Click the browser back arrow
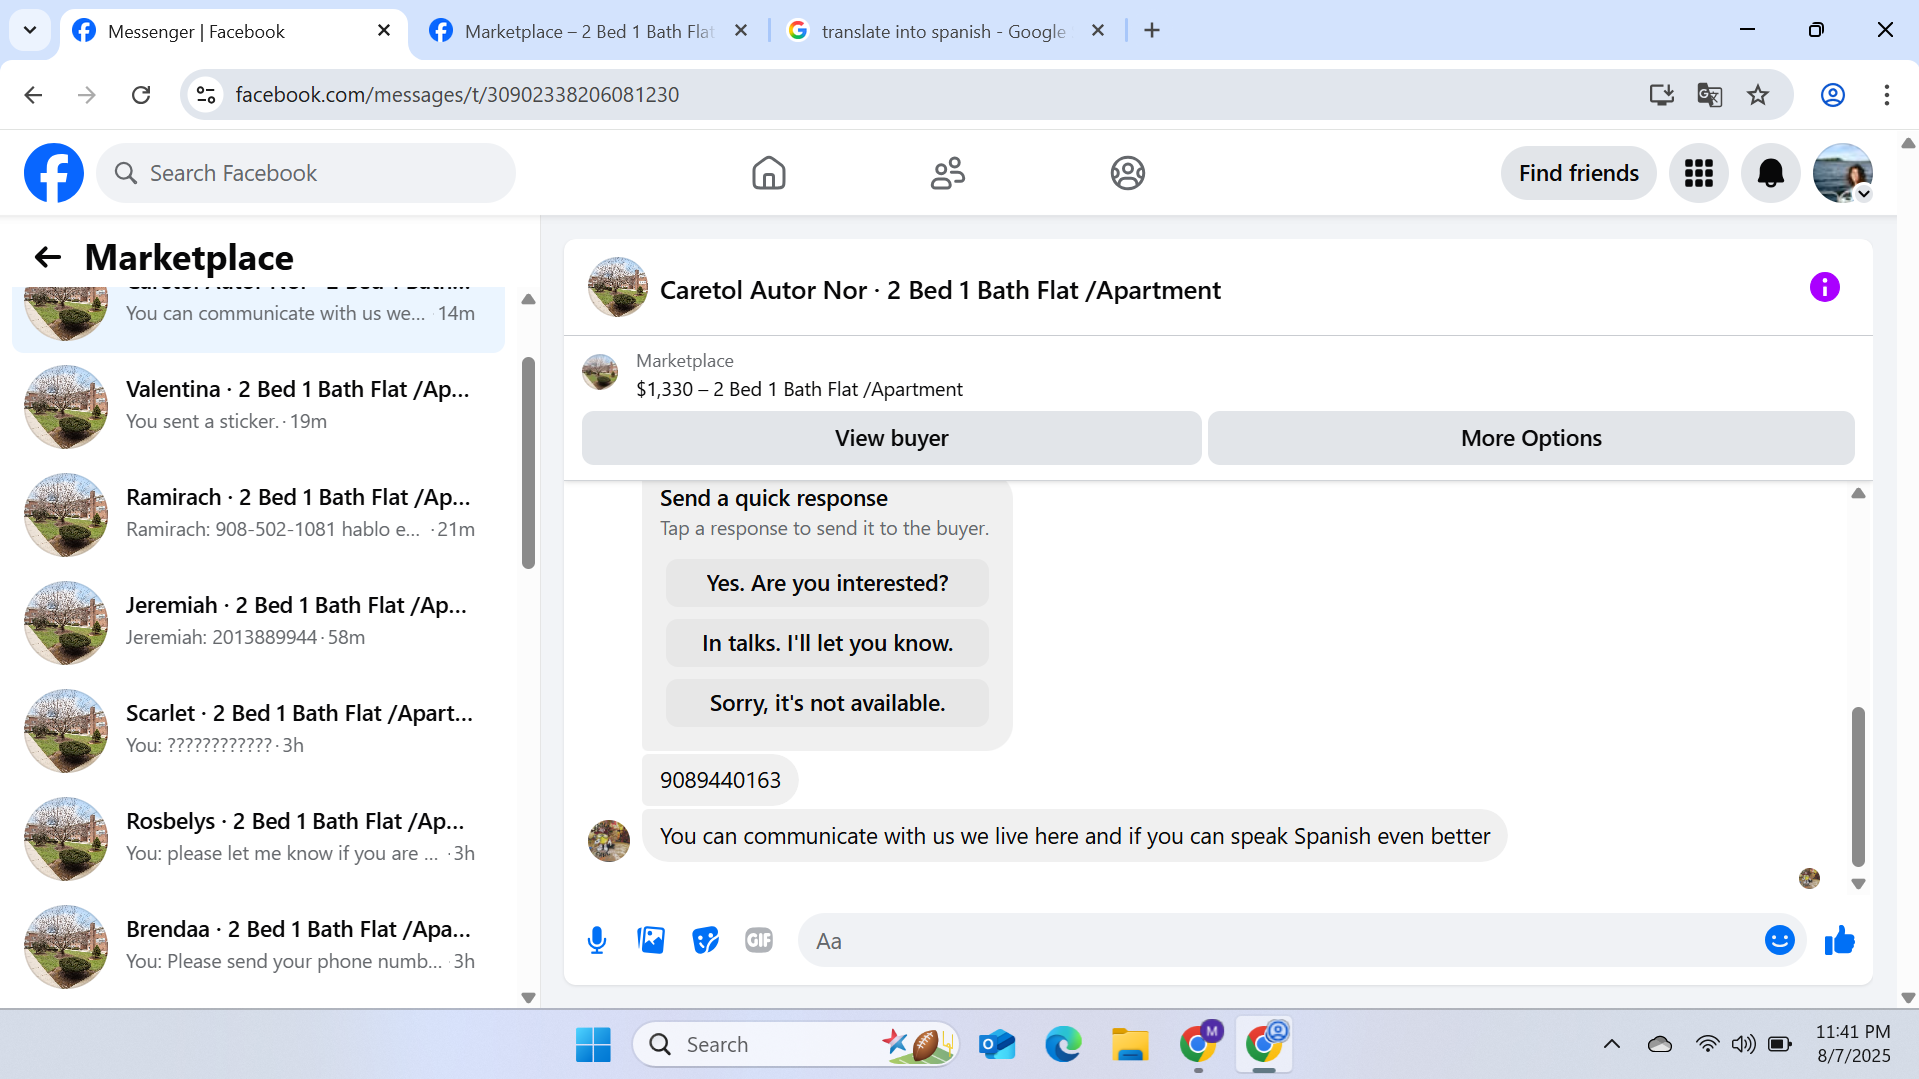The width and height of the screenshot is (1919, 1079). pos(33,95)
